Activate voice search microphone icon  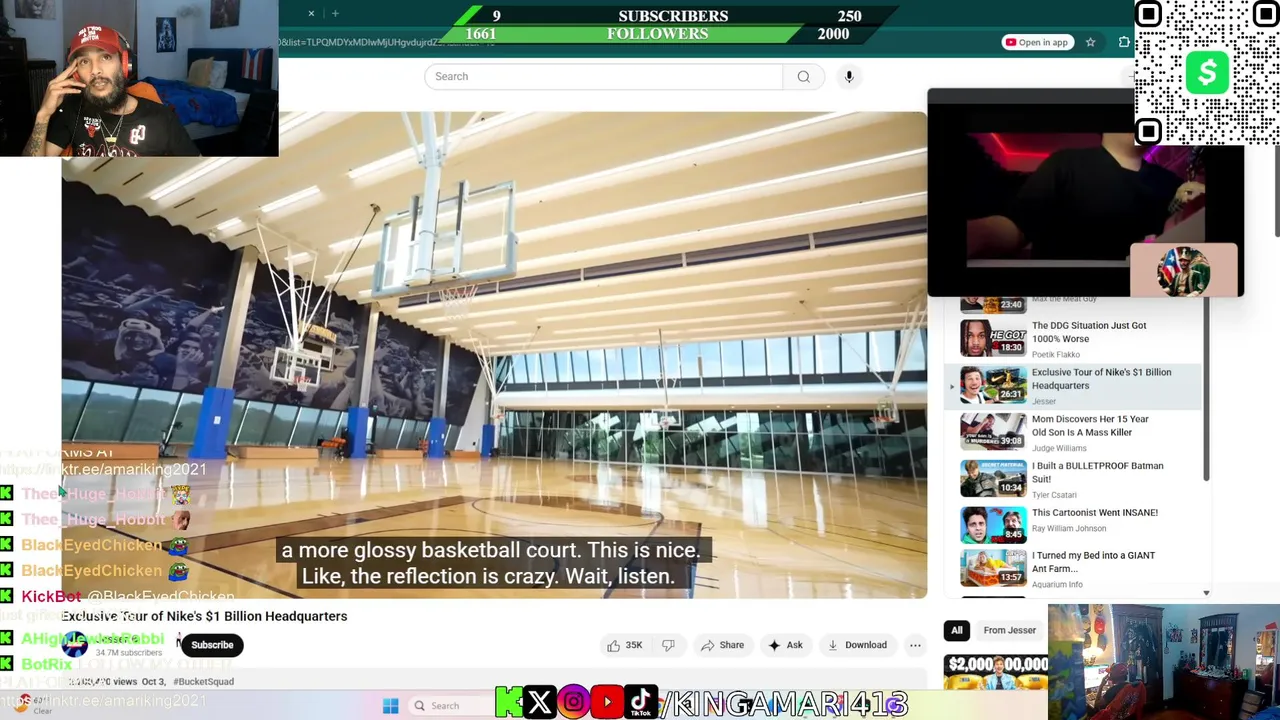click(x=849, y=77)
